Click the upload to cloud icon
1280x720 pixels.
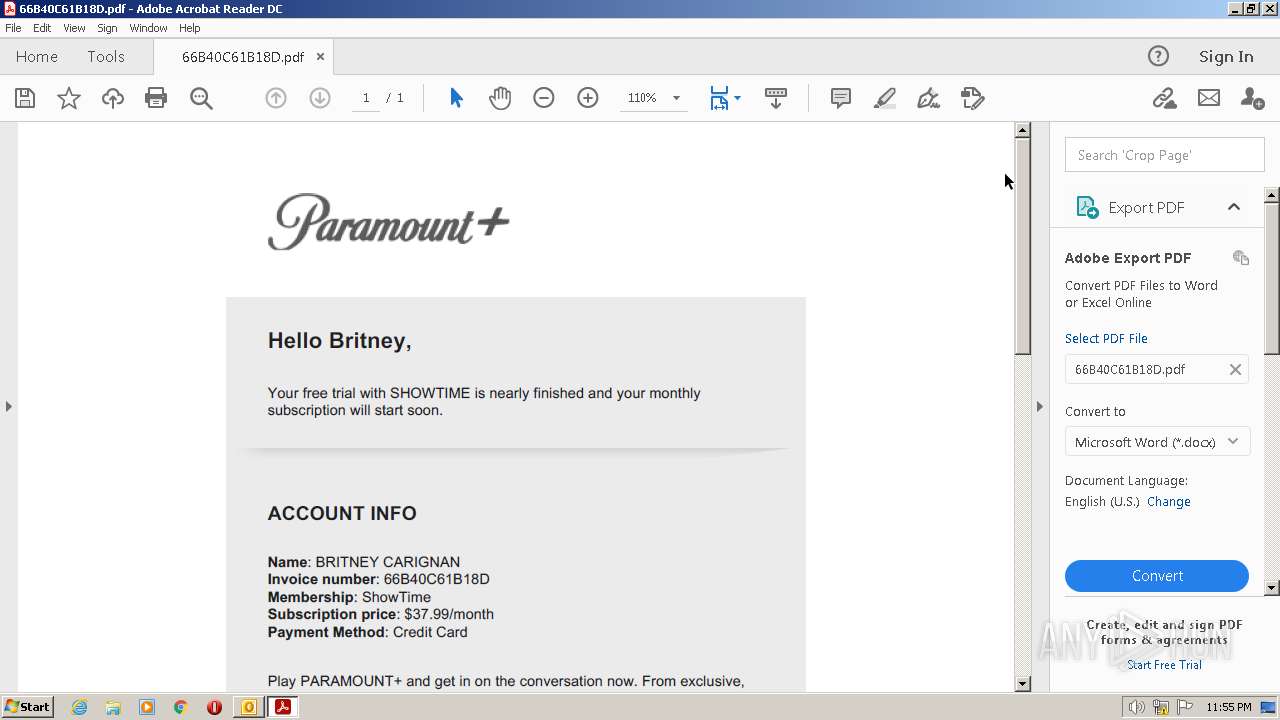113,98
